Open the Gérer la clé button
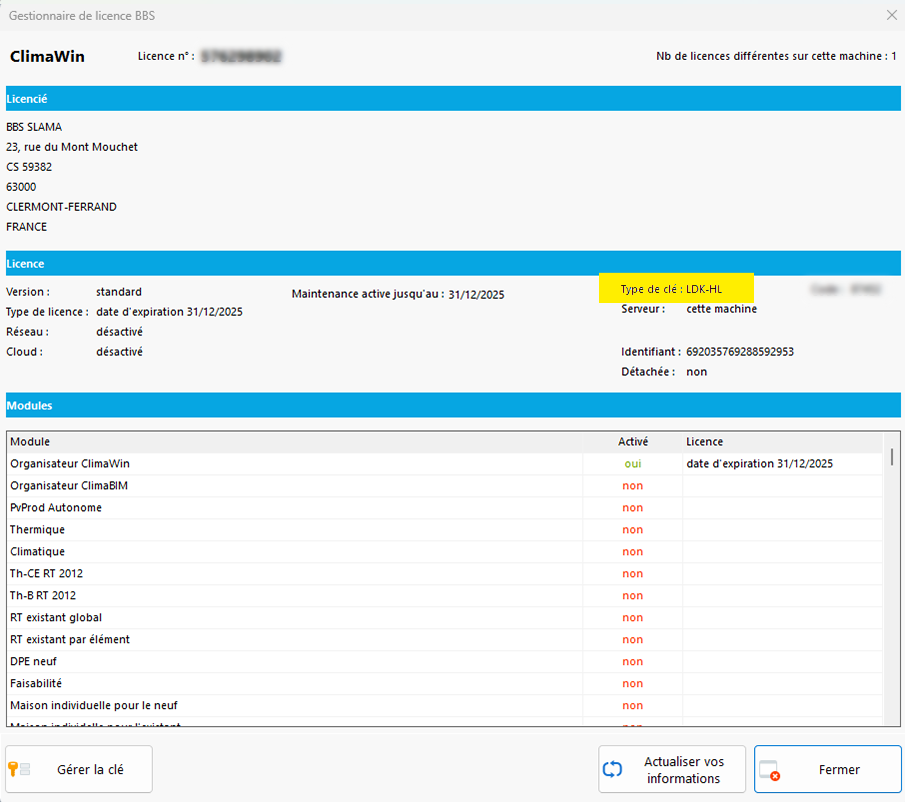Screen dimensions: 905x802 pyautogui.click(x=79, y=769)
